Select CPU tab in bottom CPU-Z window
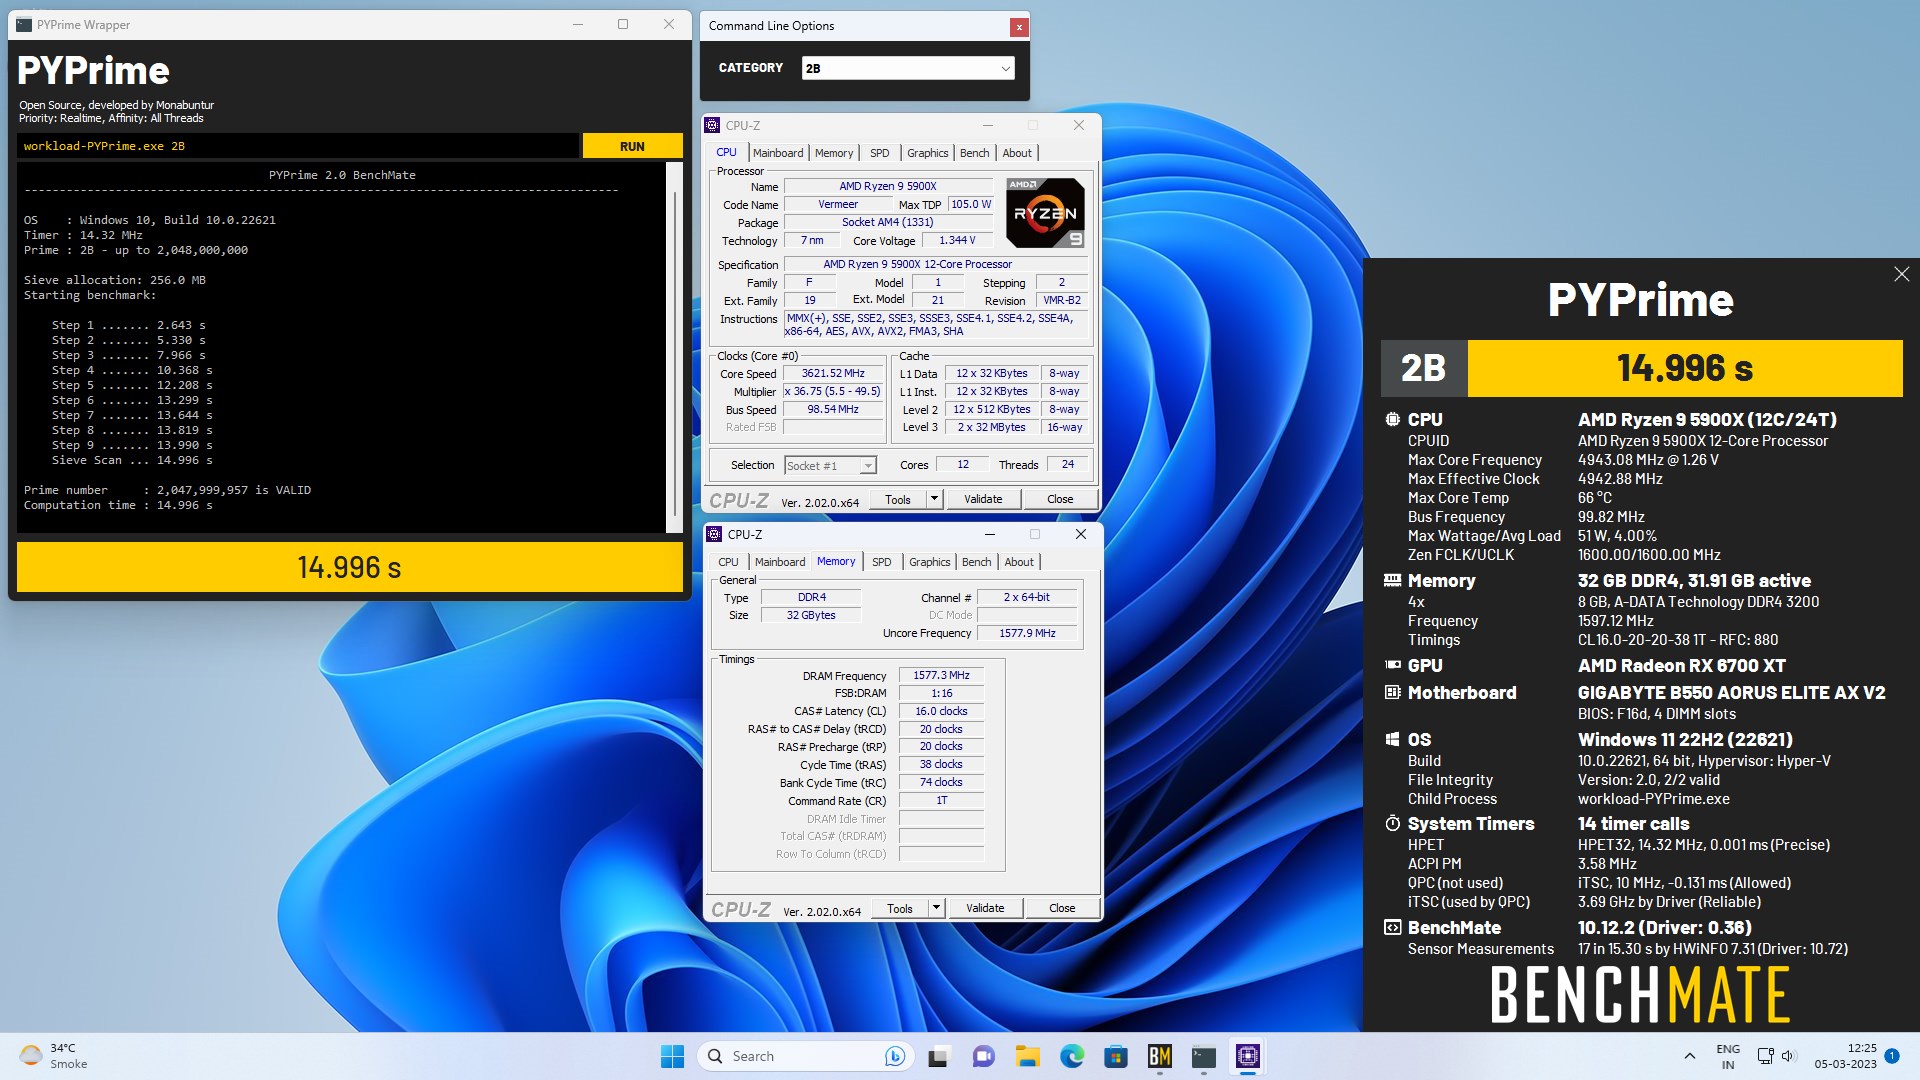The width and height of the screenshot is (1920, 1080). click(728, 562)
